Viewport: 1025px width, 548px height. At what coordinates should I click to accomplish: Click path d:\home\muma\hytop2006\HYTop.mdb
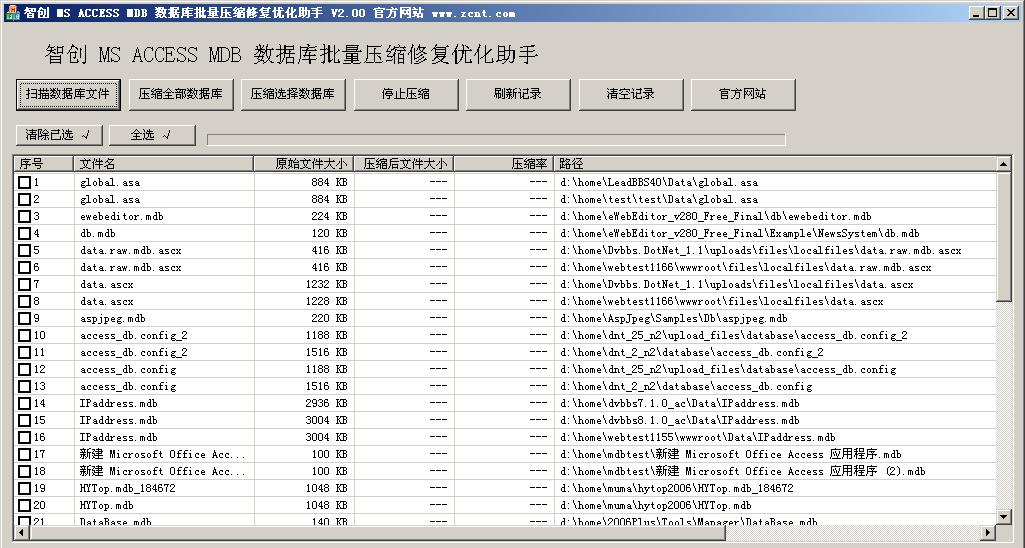[x=656, y=505]
